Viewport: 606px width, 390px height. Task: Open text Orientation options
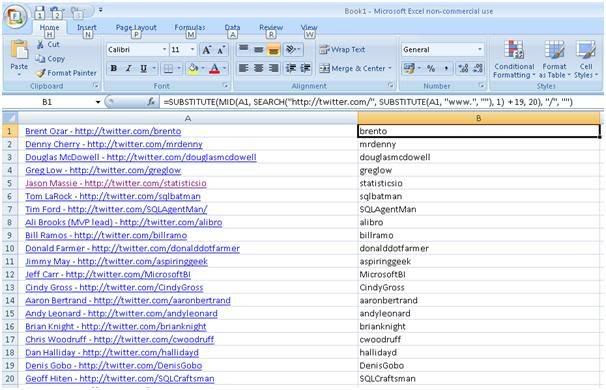pos(293,49)
